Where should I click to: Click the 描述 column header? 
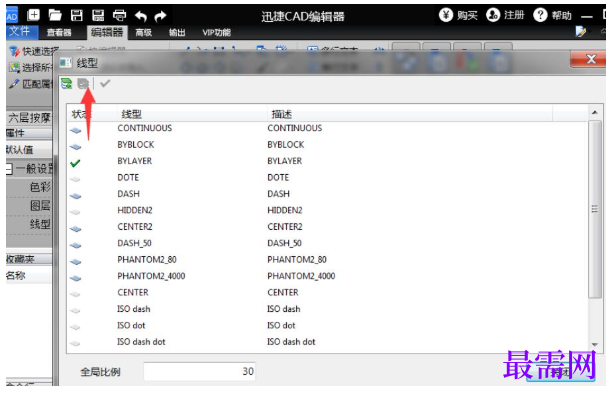point(282,114)
